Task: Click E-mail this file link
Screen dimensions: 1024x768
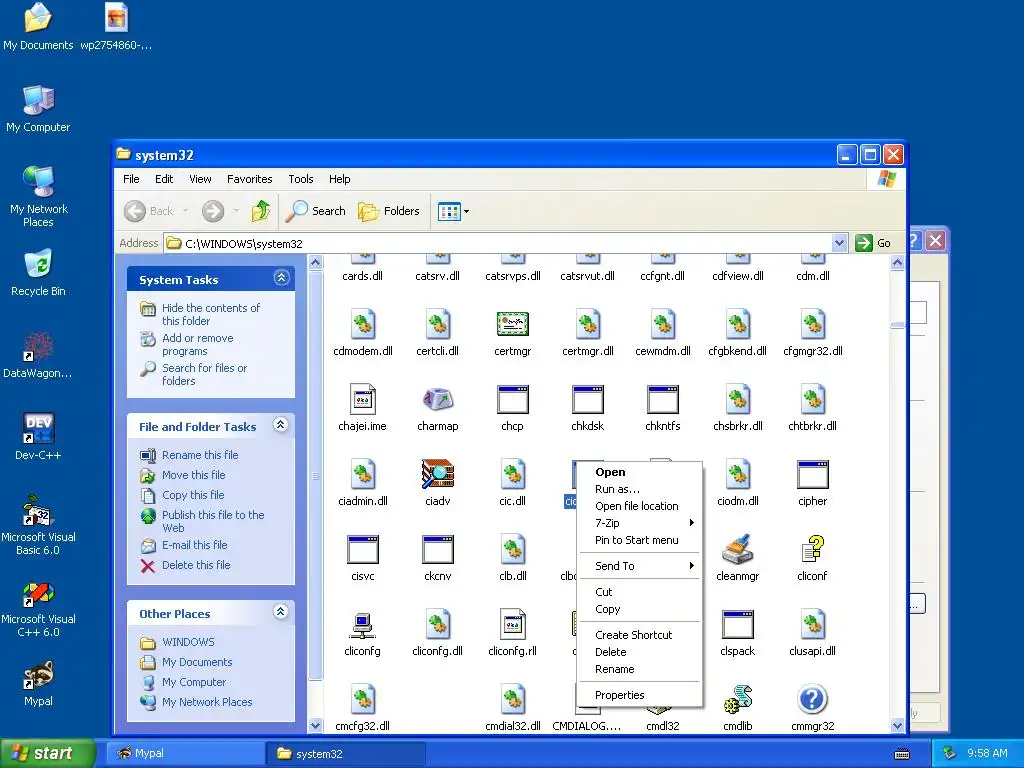Action: point(195,545)
